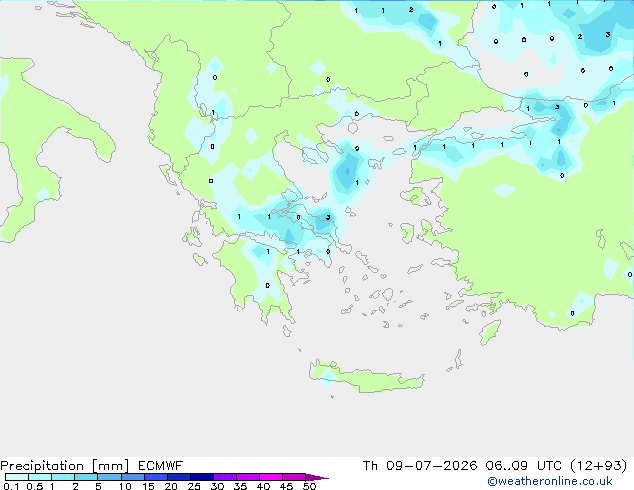Click the '30' legend scale value
This screenshot has height=490, width=634.
pos(217,486)
